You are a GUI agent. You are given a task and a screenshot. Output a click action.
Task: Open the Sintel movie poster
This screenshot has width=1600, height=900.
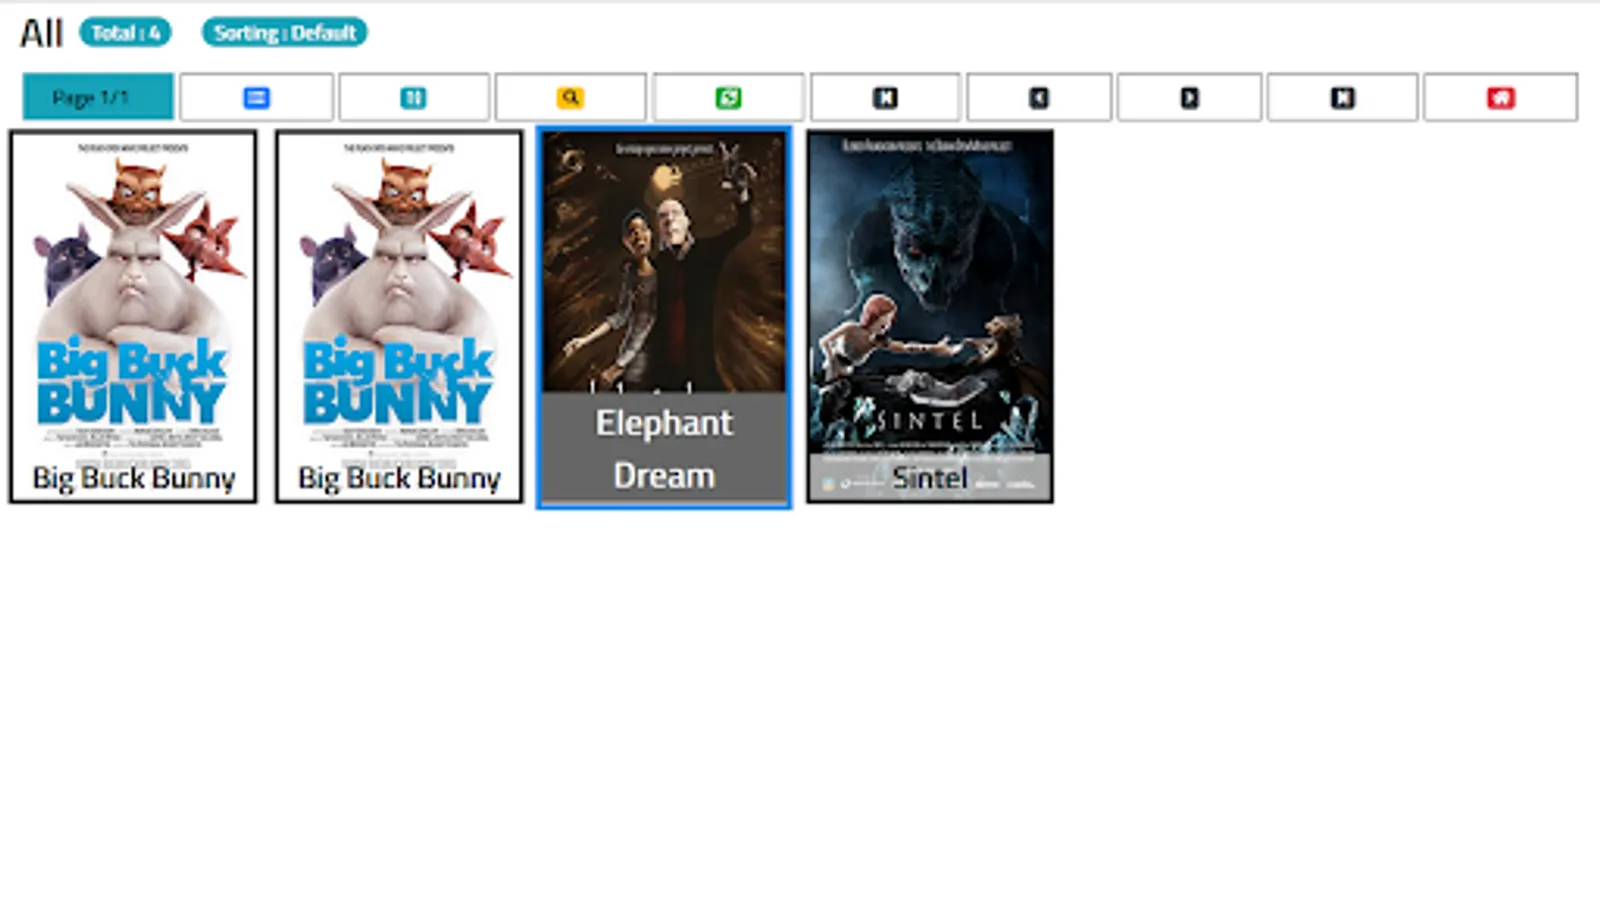coord(930,316)
